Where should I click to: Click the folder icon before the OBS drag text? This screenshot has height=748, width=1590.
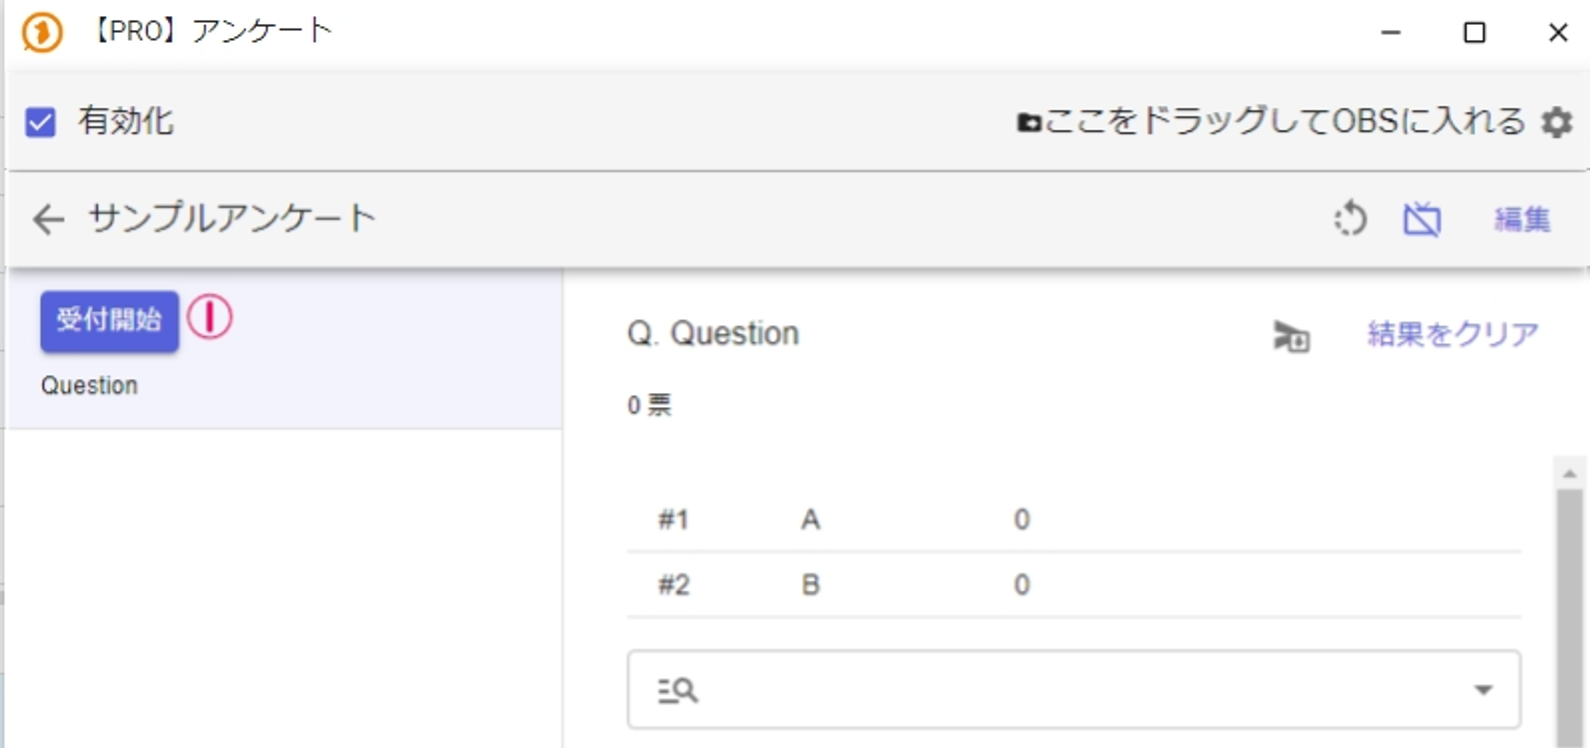coord(1028,123)
